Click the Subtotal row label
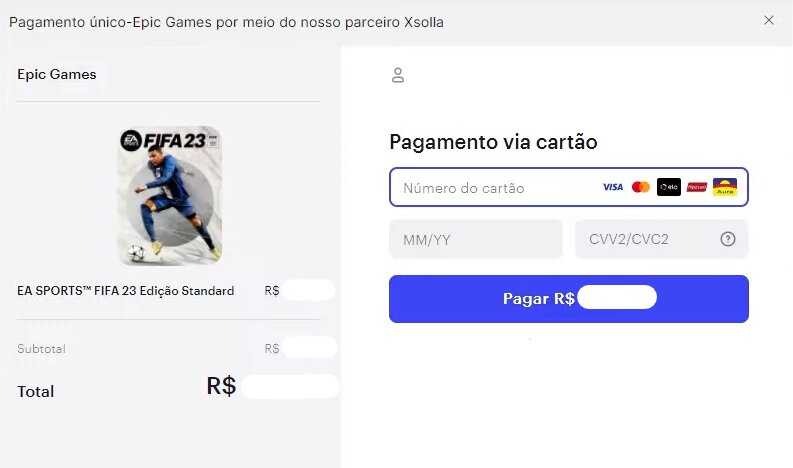The image size is (793, 468). click(41, 349)
